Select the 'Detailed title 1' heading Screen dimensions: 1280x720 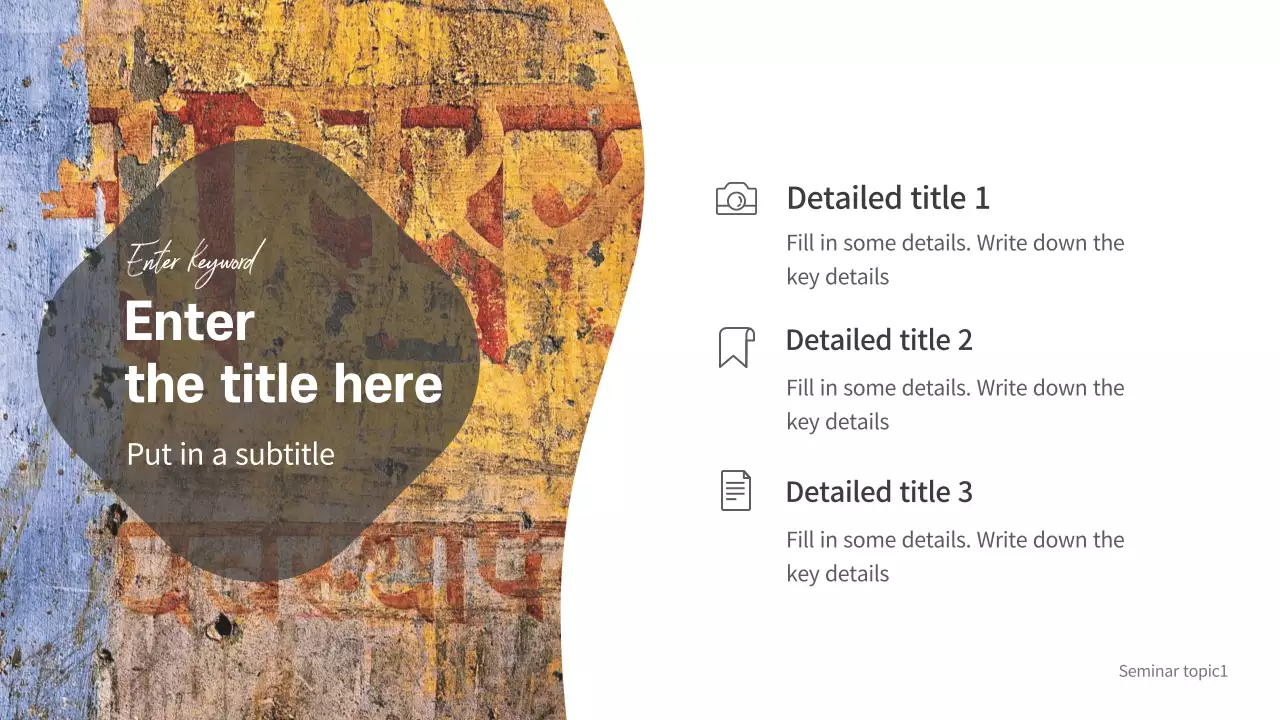(x=888, y=198)
